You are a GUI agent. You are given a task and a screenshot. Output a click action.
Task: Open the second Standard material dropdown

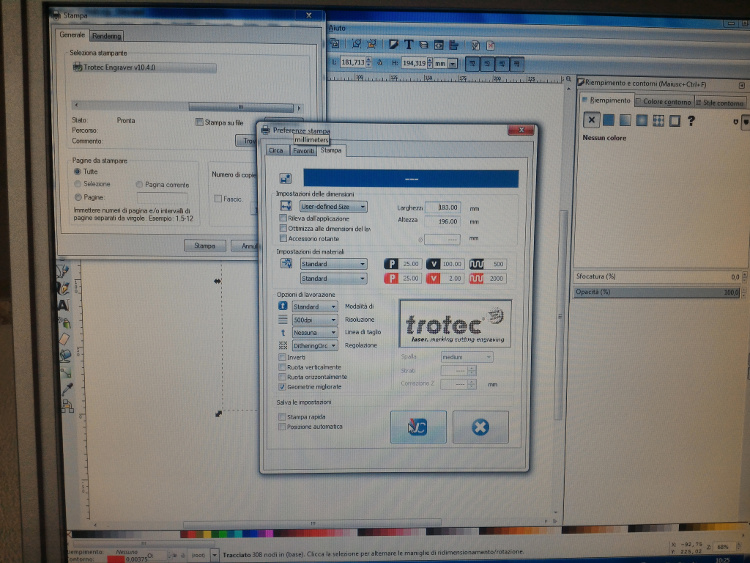pyautogui.click(x=333, y=278)
